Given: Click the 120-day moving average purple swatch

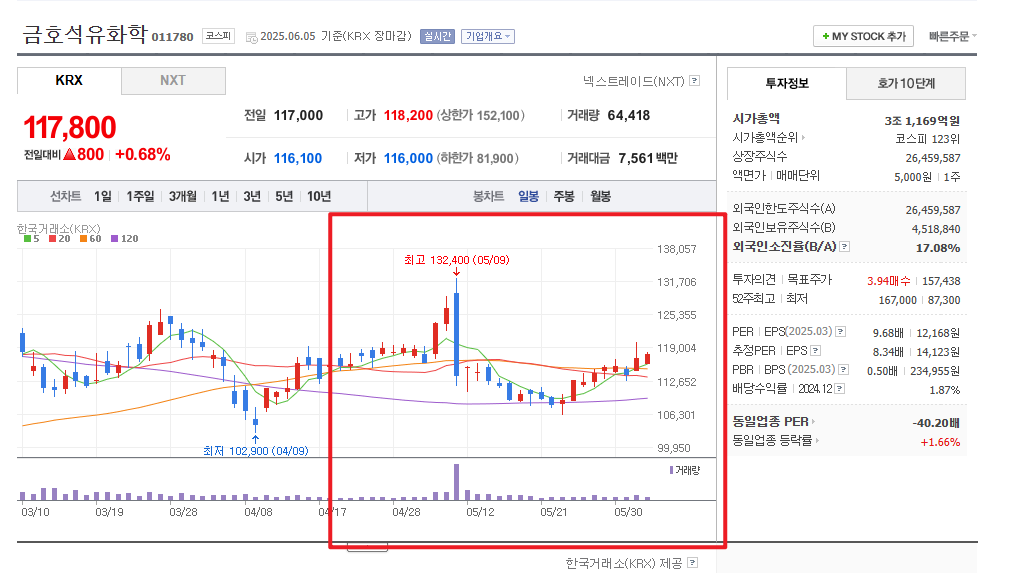Looking at the screenshot, I should [x=115, y=239].
